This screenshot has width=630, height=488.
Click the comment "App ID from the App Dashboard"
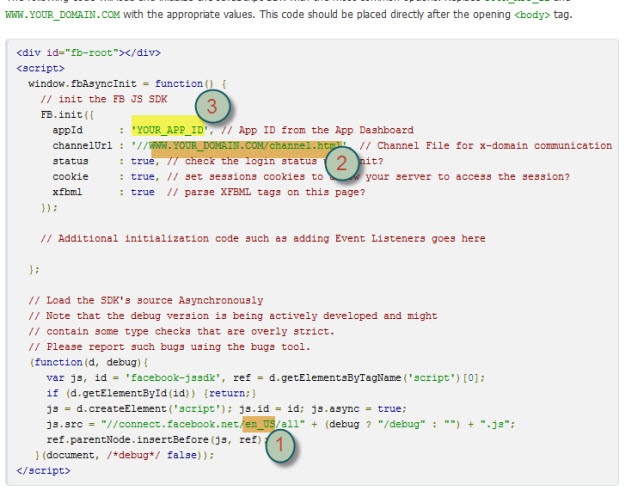[x=317, y=130]
